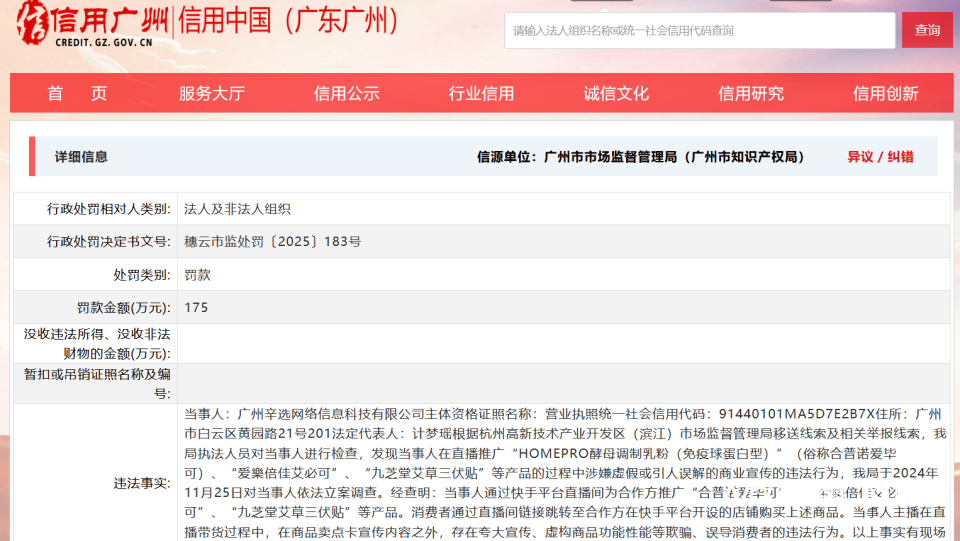
Task: Click the 违法事实 label
Action: (141, 483)
